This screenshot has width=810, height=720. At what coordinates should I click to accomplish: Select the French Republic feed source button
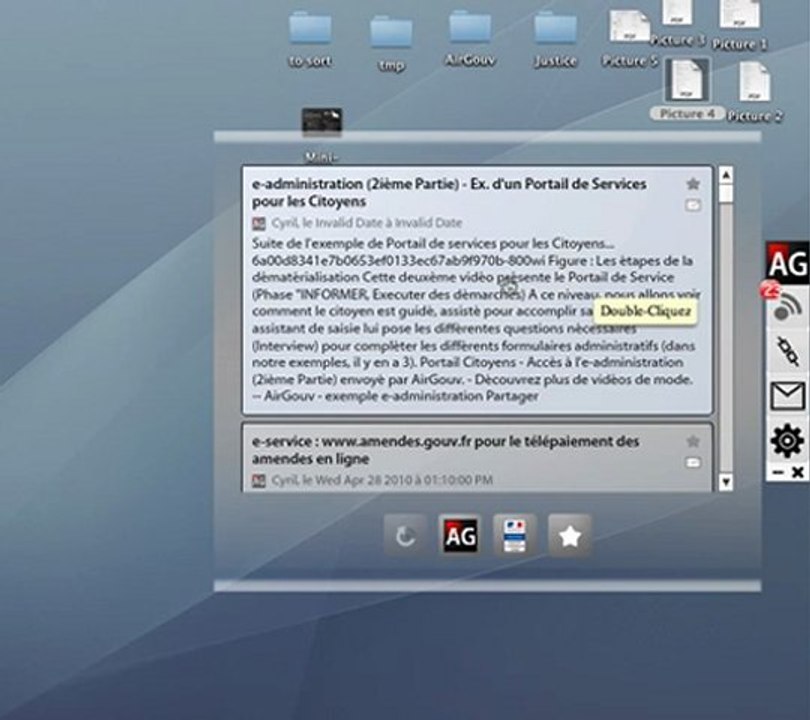click(515, 535)
